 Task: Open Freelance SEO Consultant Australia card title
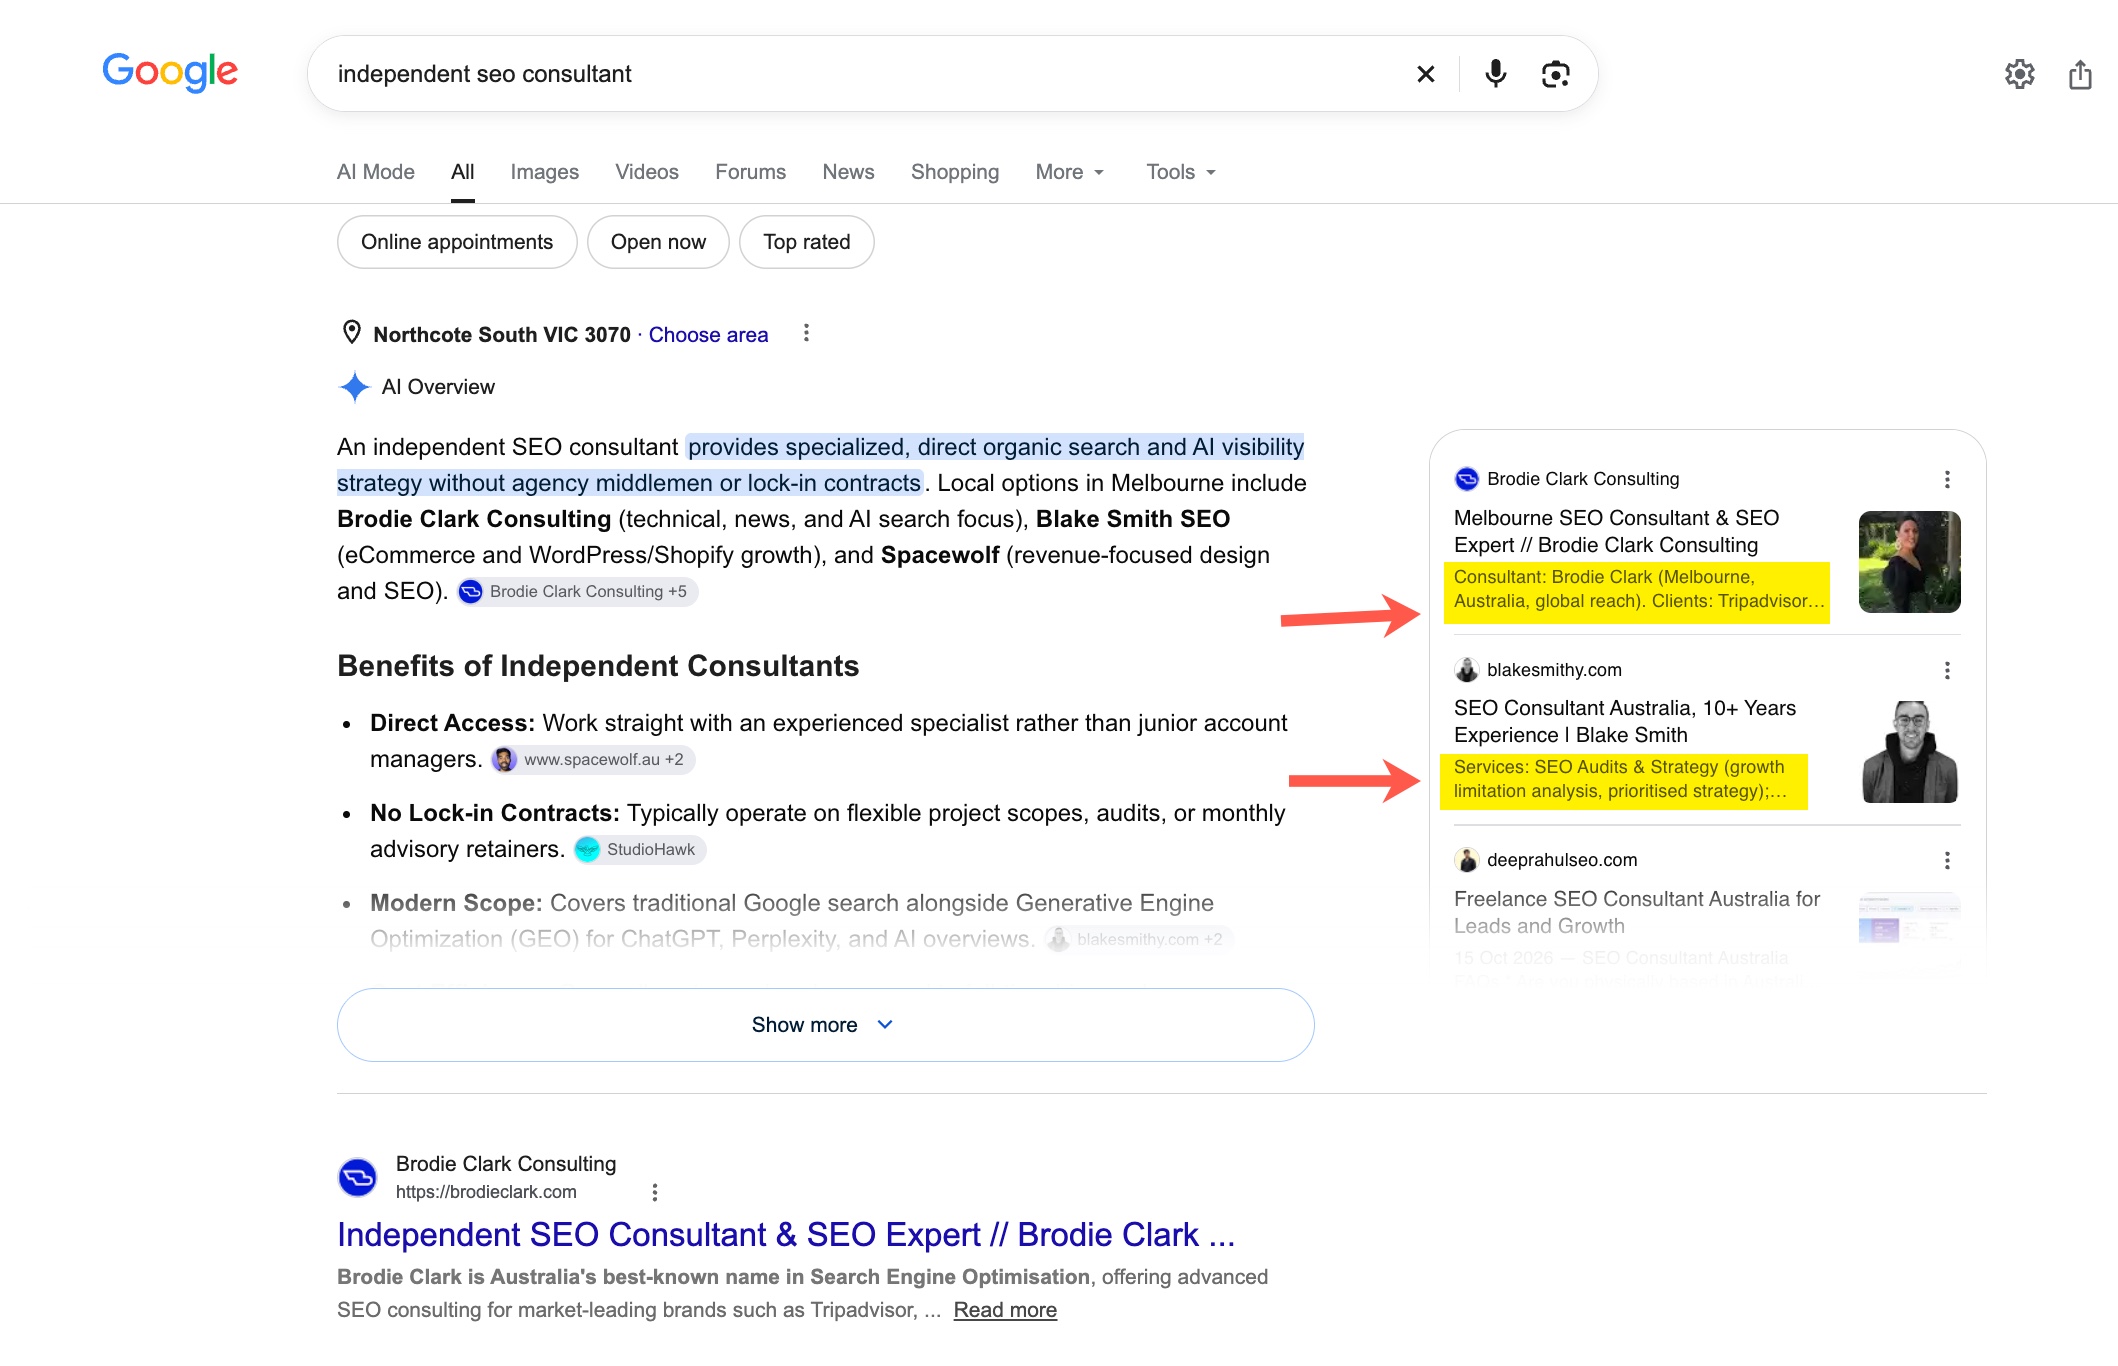(1637, 912)
